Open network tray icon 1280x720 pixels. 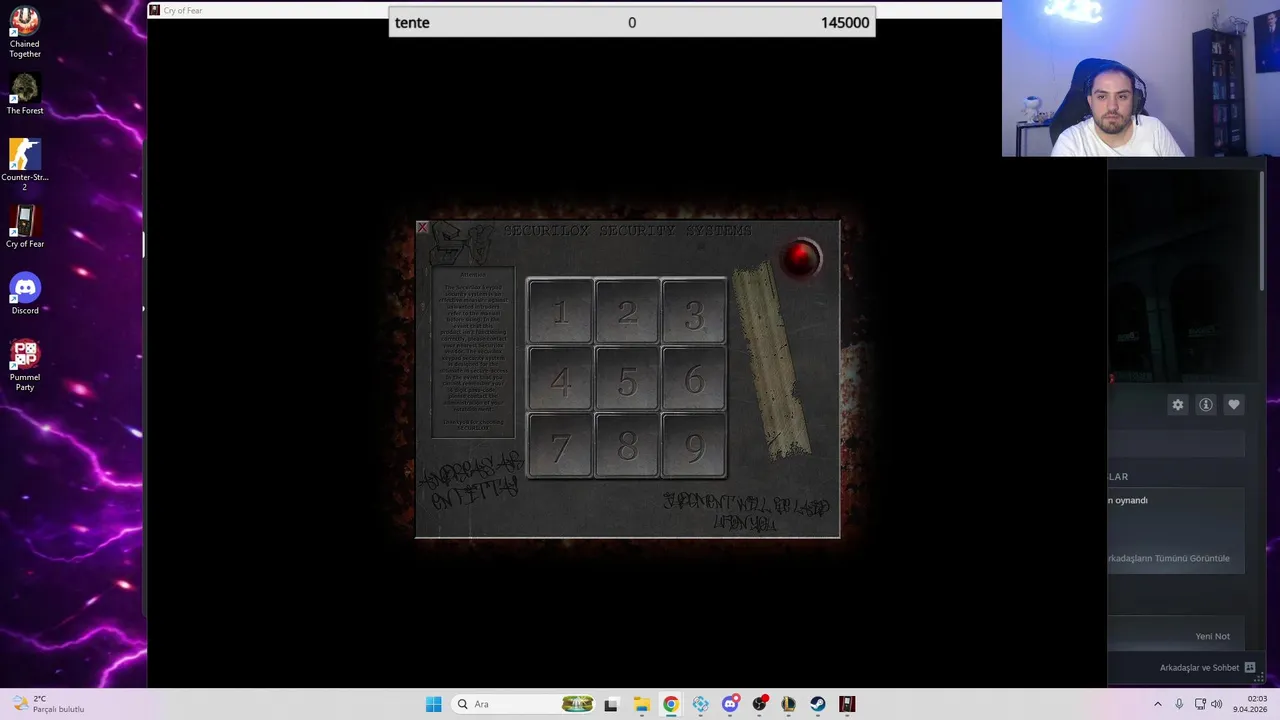(x=1200, y=704)
